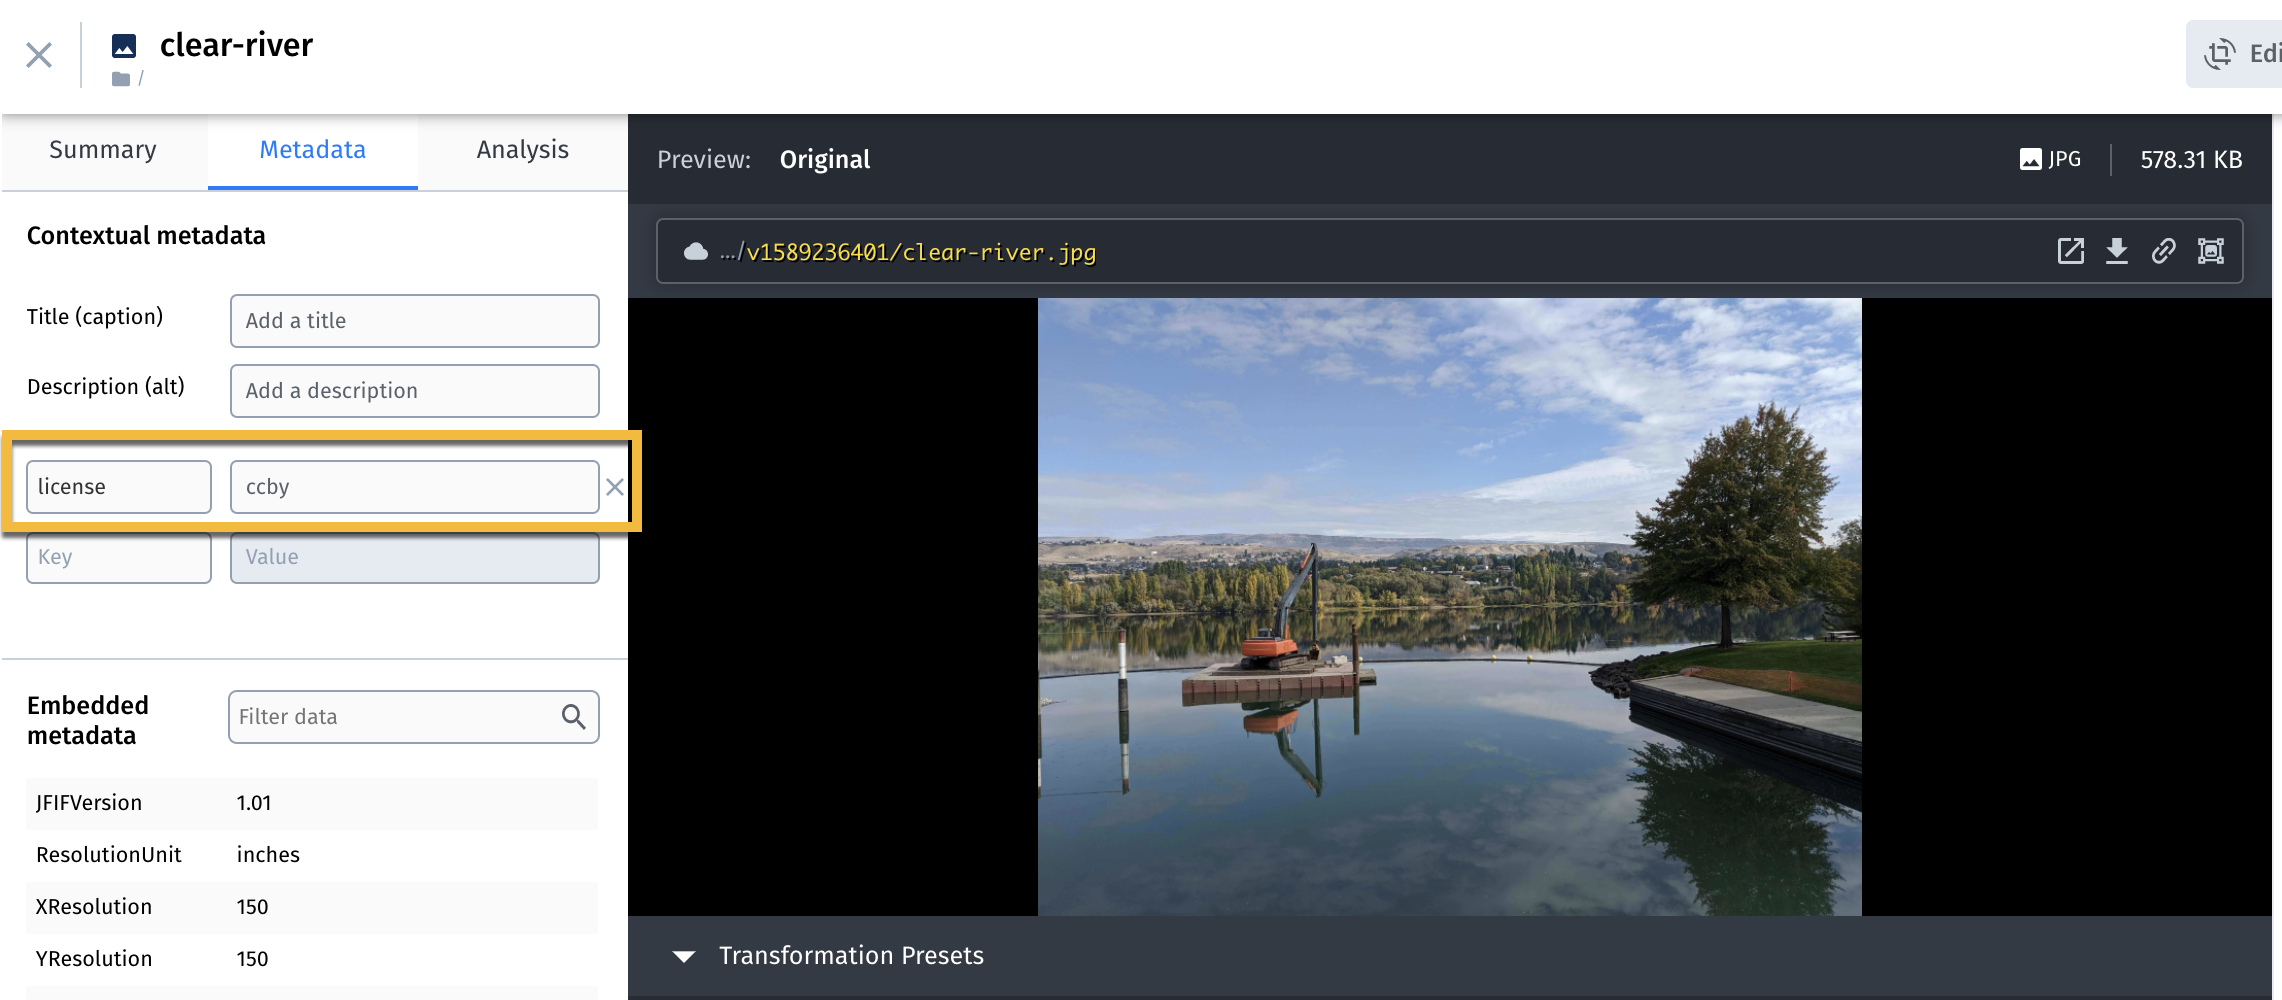This screenshot has width=2282, height=1000.
Task: Click the clear-river.jpg URL path
Action: pos(921,252)
